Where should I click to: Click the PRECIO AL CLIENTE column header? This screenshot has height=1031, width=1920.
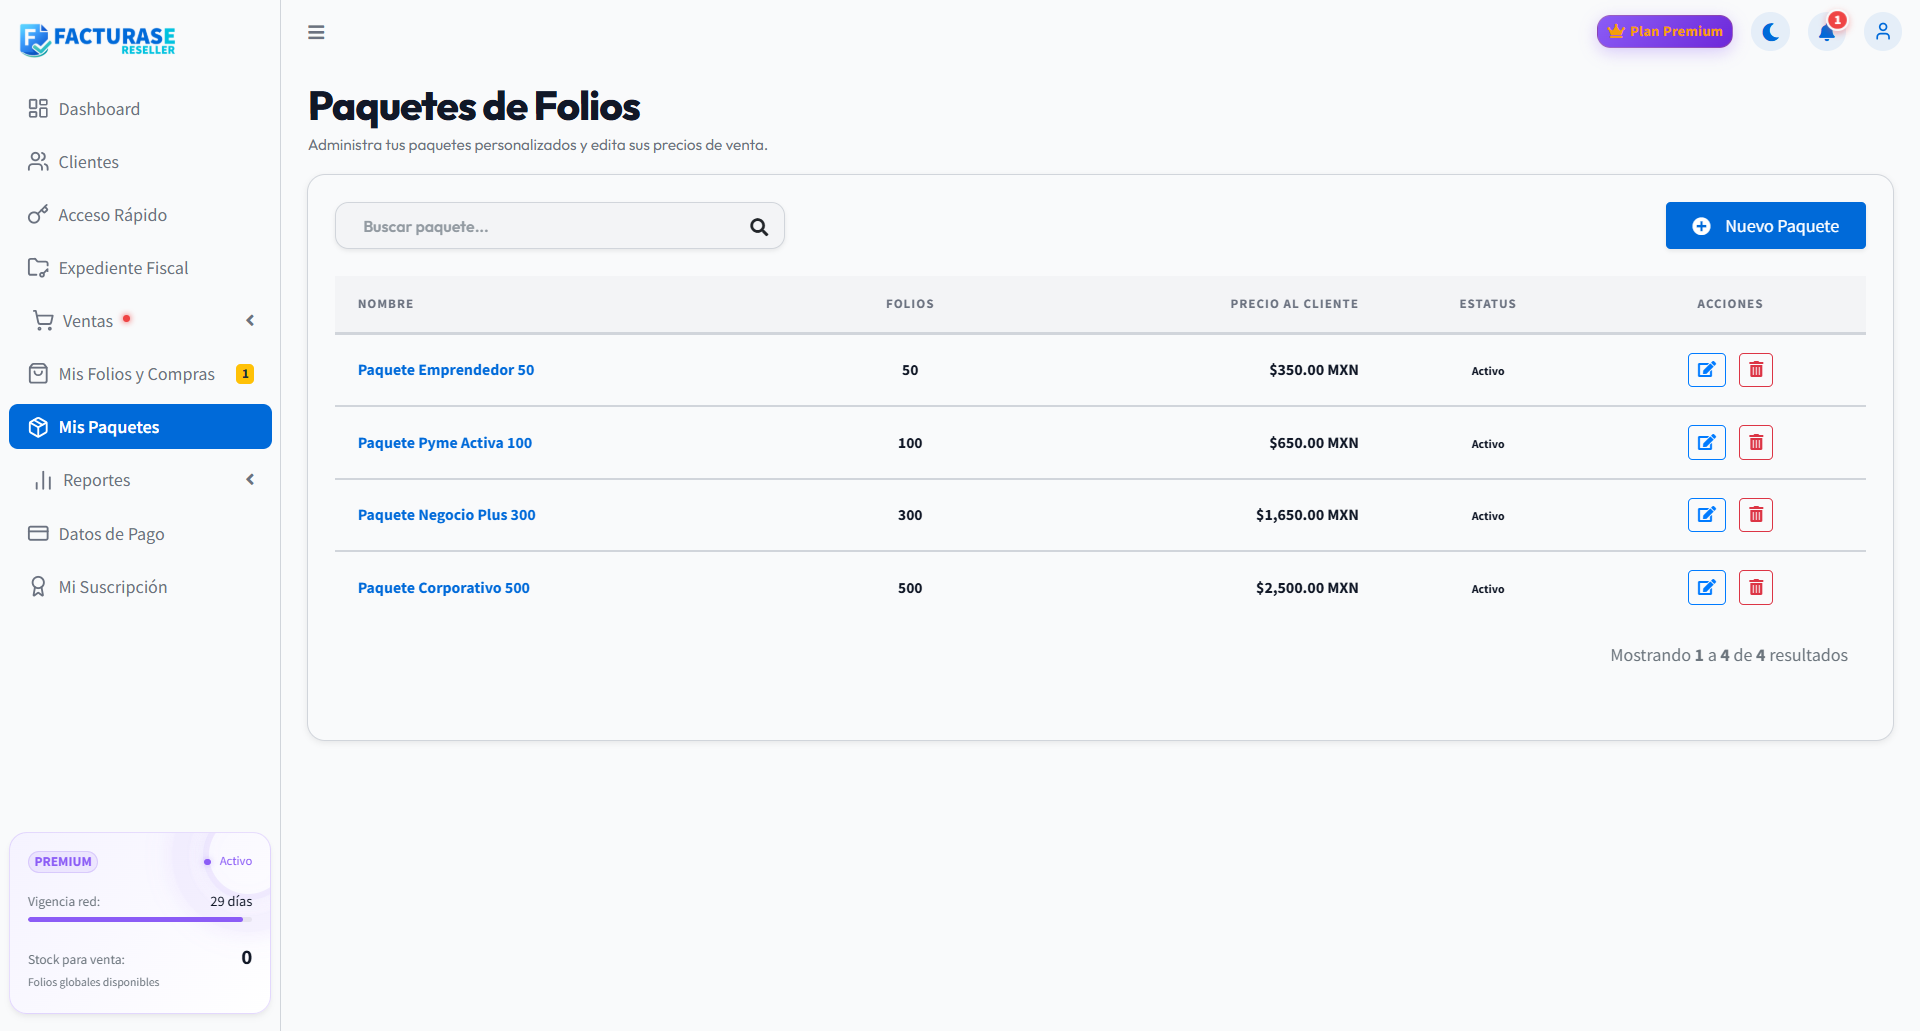click(x=1294, y=304)
